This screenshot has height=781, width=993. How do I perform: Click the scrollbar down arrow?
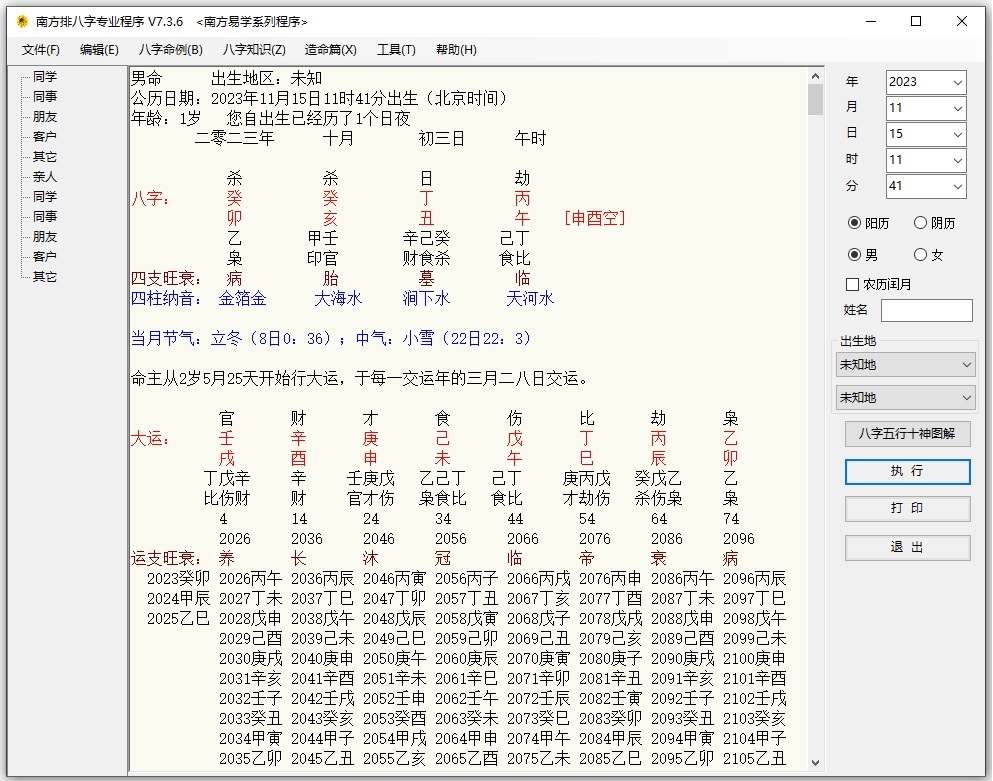tap(815, 763)
